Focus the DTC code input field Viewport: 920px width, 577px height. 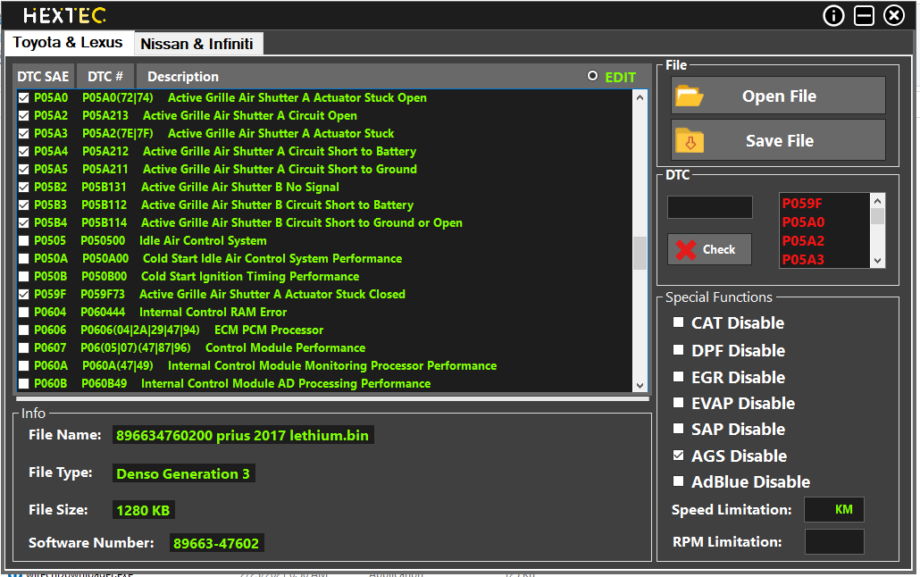[710, 208]
